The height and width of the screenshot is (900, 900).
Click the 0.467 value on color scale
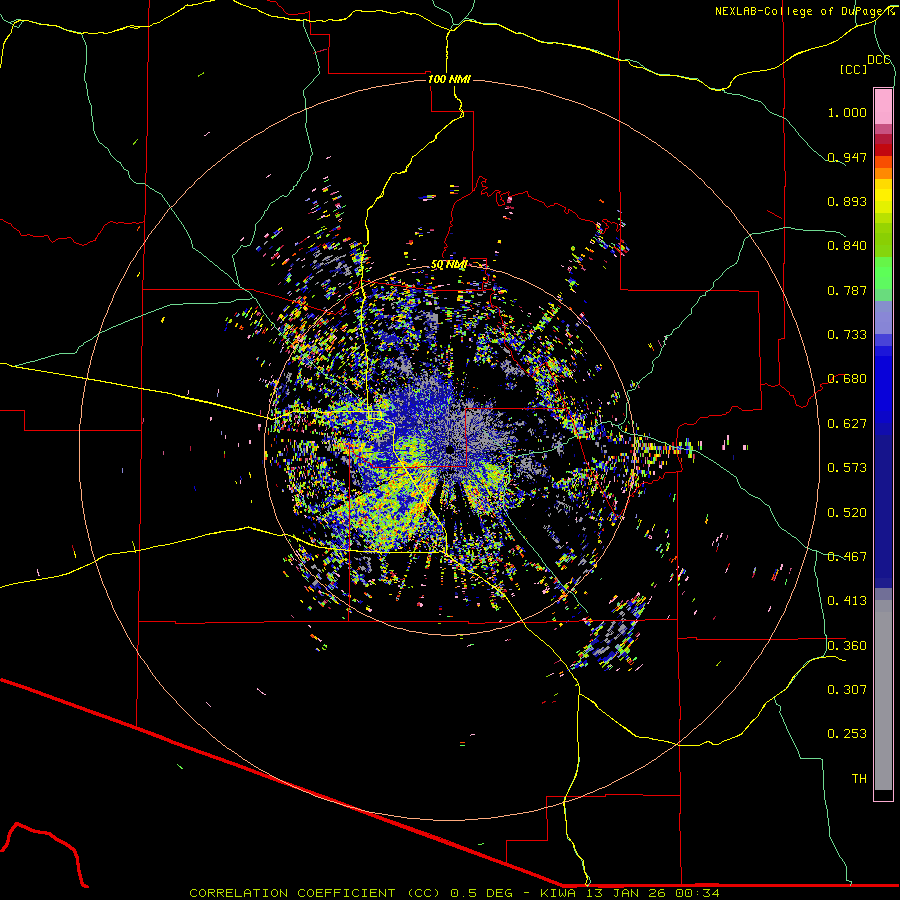pos(847,557)
